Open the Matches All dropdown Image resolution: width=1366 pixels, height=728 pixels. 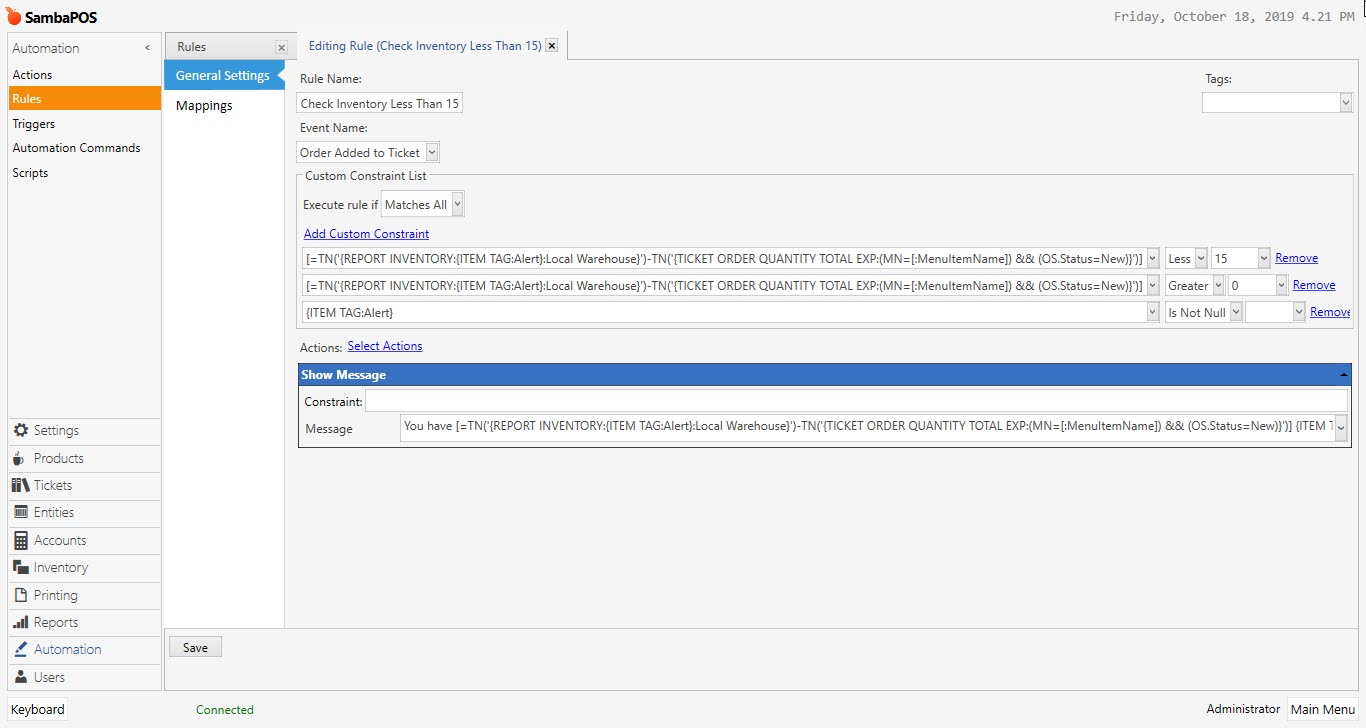pos(458,205)
